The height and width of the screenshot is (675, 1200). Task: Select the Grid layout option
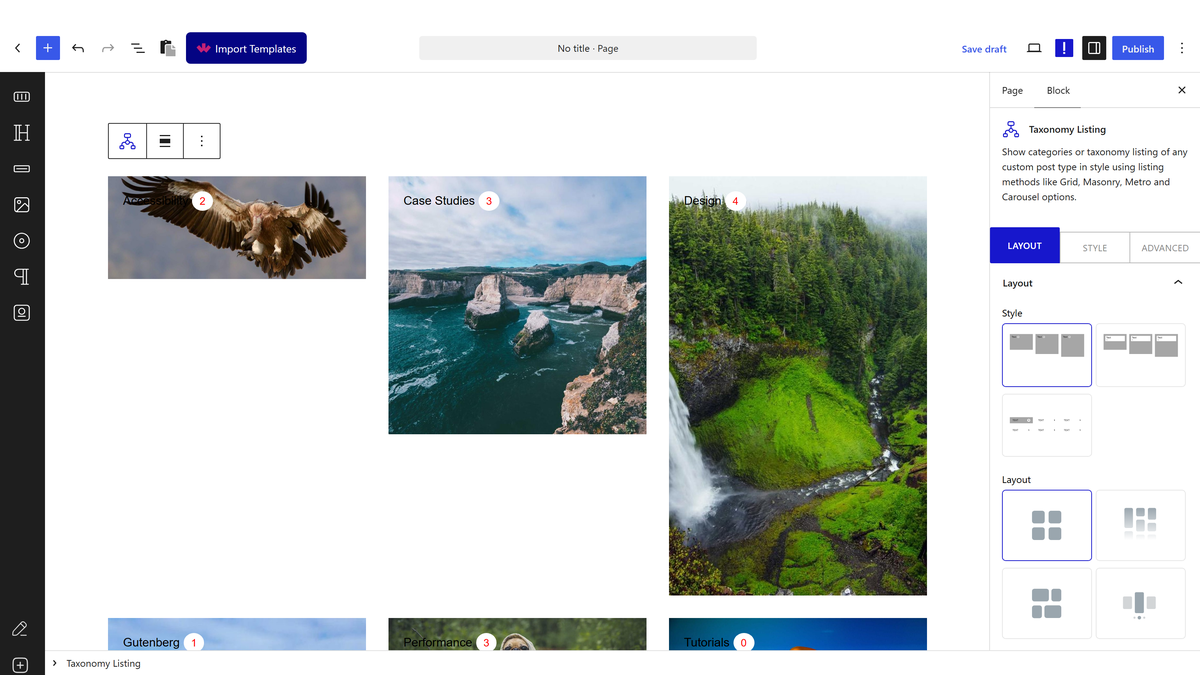coord(1047,525)
